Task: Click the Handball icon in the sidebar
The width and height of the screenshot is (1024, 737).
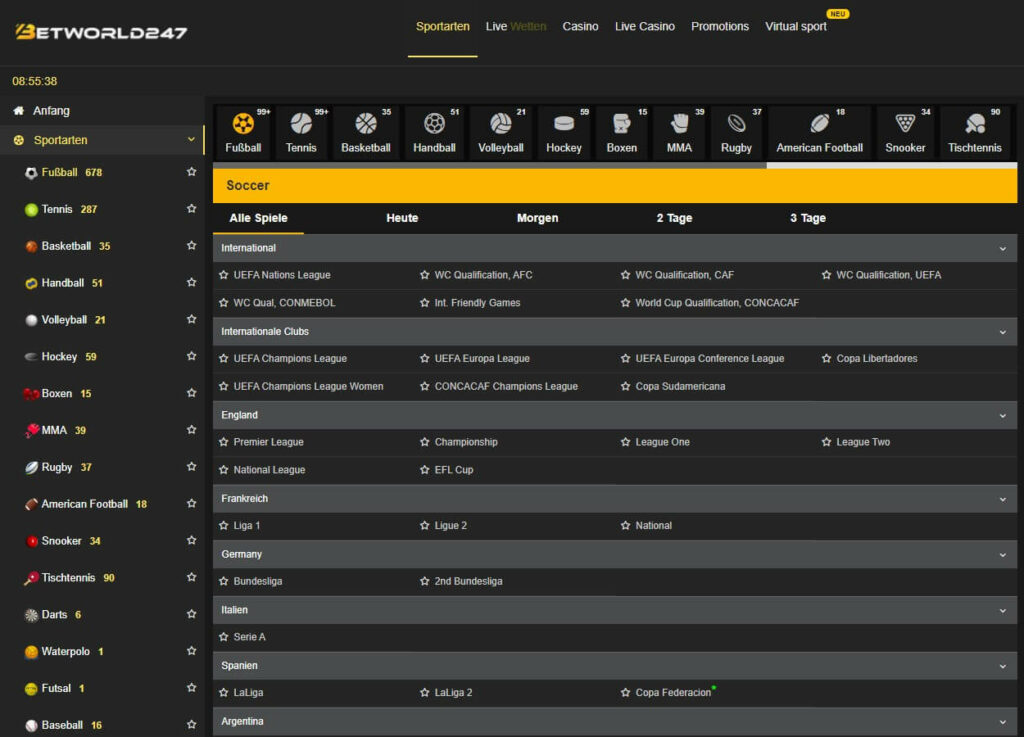Action: pos(31,283)
